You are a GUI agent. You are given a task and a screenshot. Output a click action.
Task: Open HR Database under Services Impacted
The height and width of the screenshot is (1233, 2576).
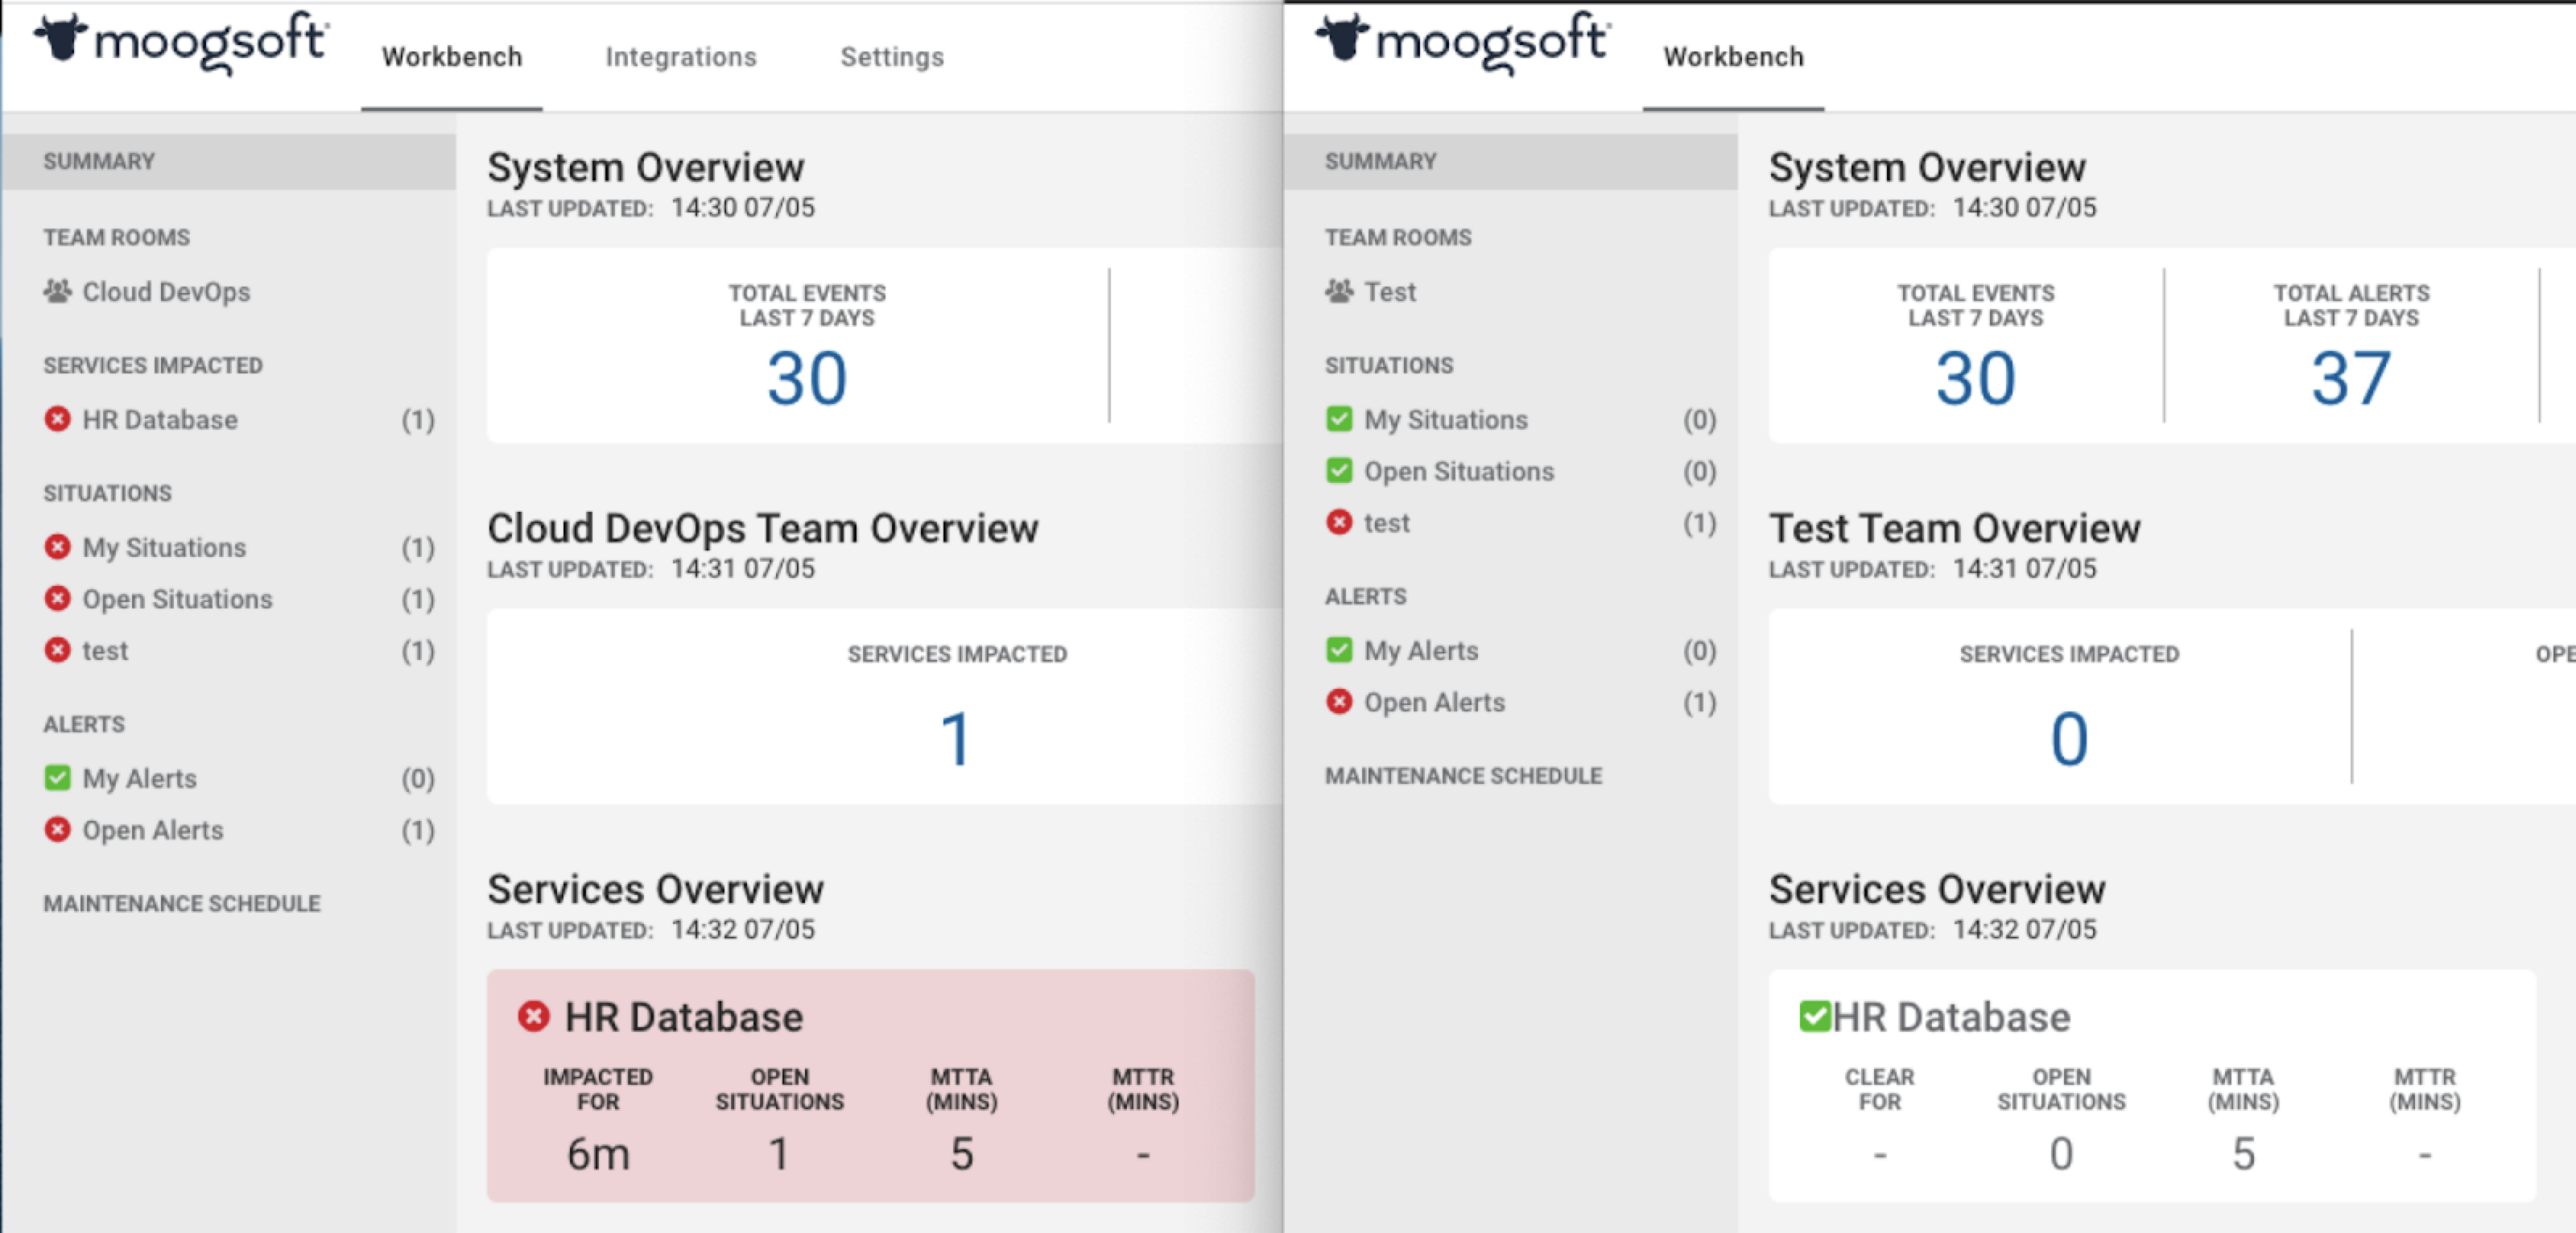[x=160, y=420]
